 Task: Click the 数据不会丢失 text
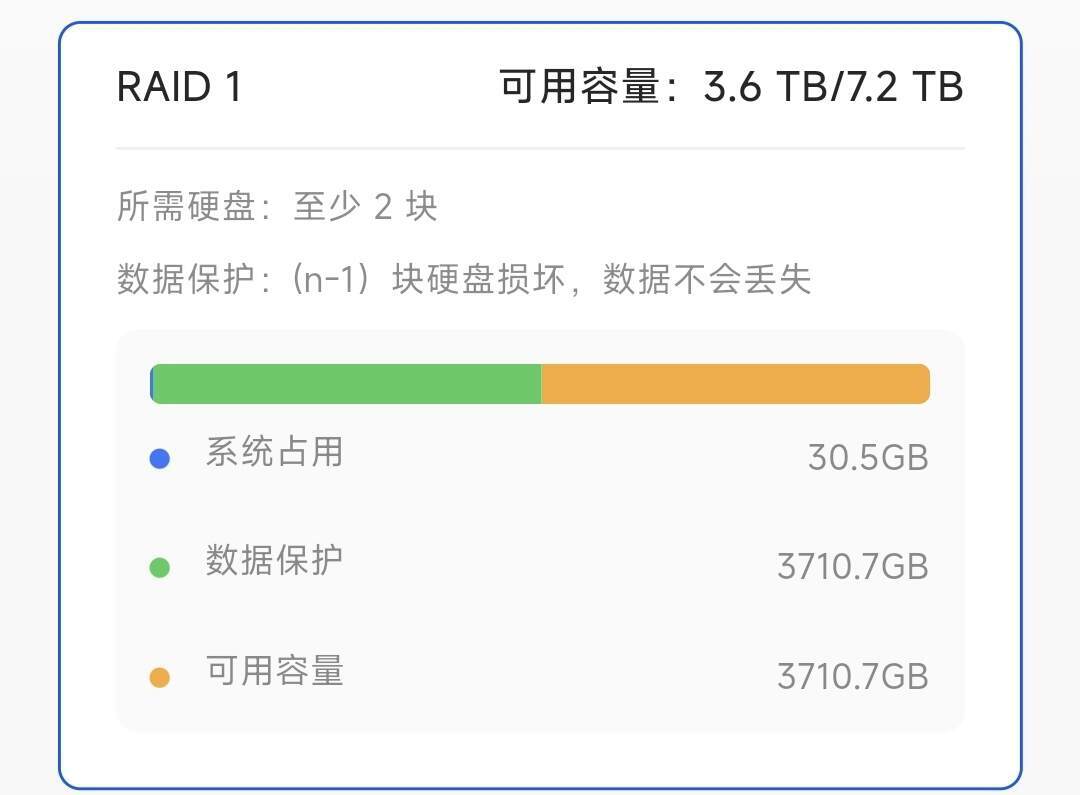(706, 280)
